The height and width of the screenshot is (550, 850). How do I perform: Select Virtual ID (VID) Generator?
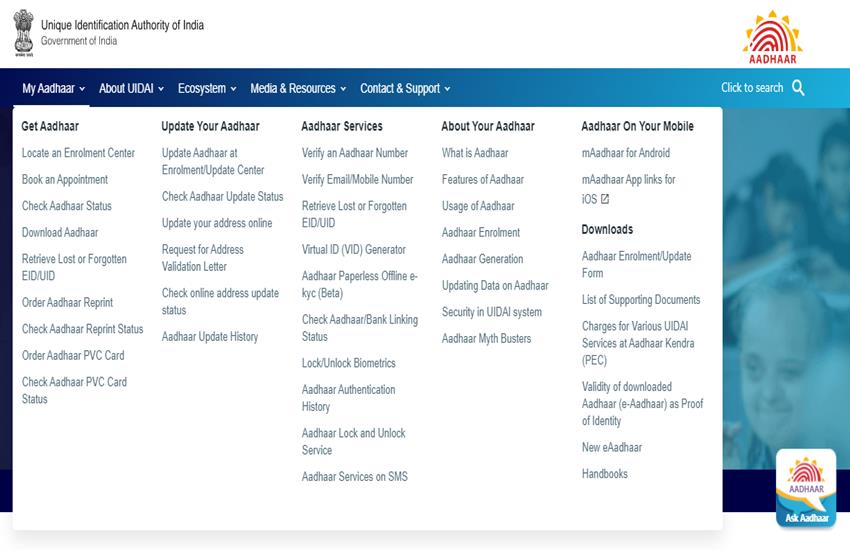[x=354, y=250]
